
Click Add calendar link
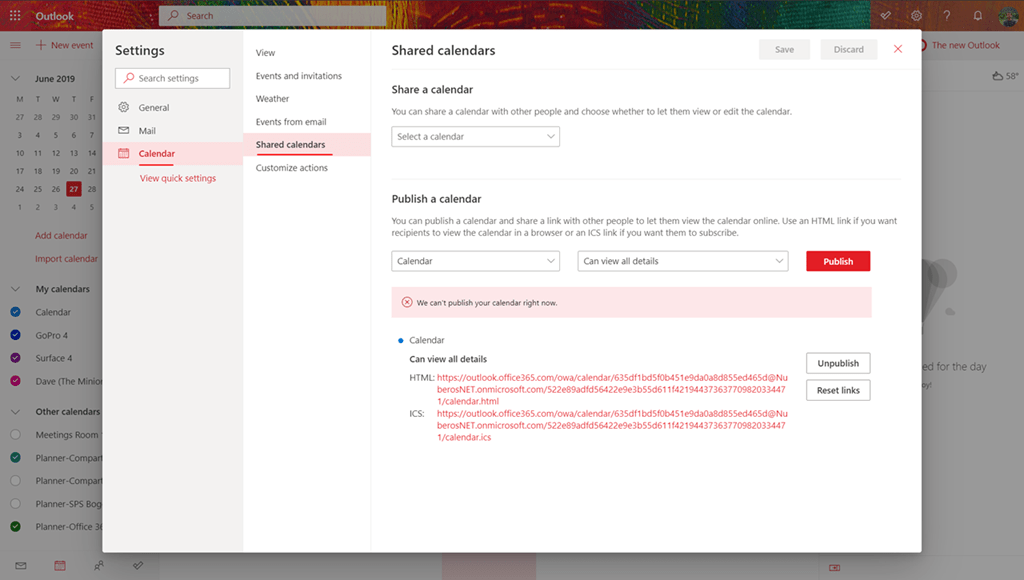61,235
